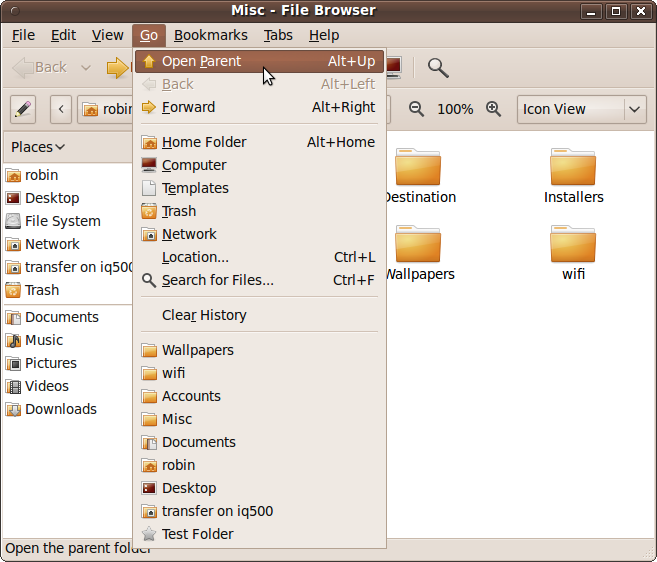Select the Destination folder icon
The image size is (657, 562).
(x=418, y=167)
